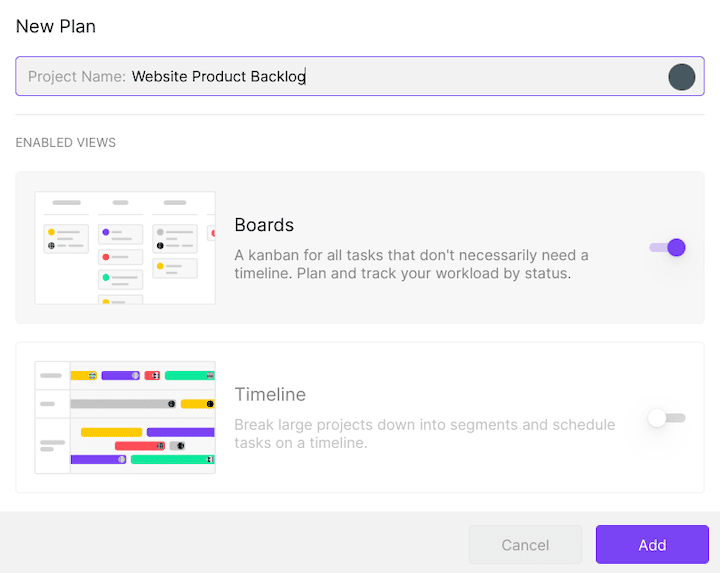
Task: Click the 'ENABLED VIEWS' section label
Action: pos(66,143)
